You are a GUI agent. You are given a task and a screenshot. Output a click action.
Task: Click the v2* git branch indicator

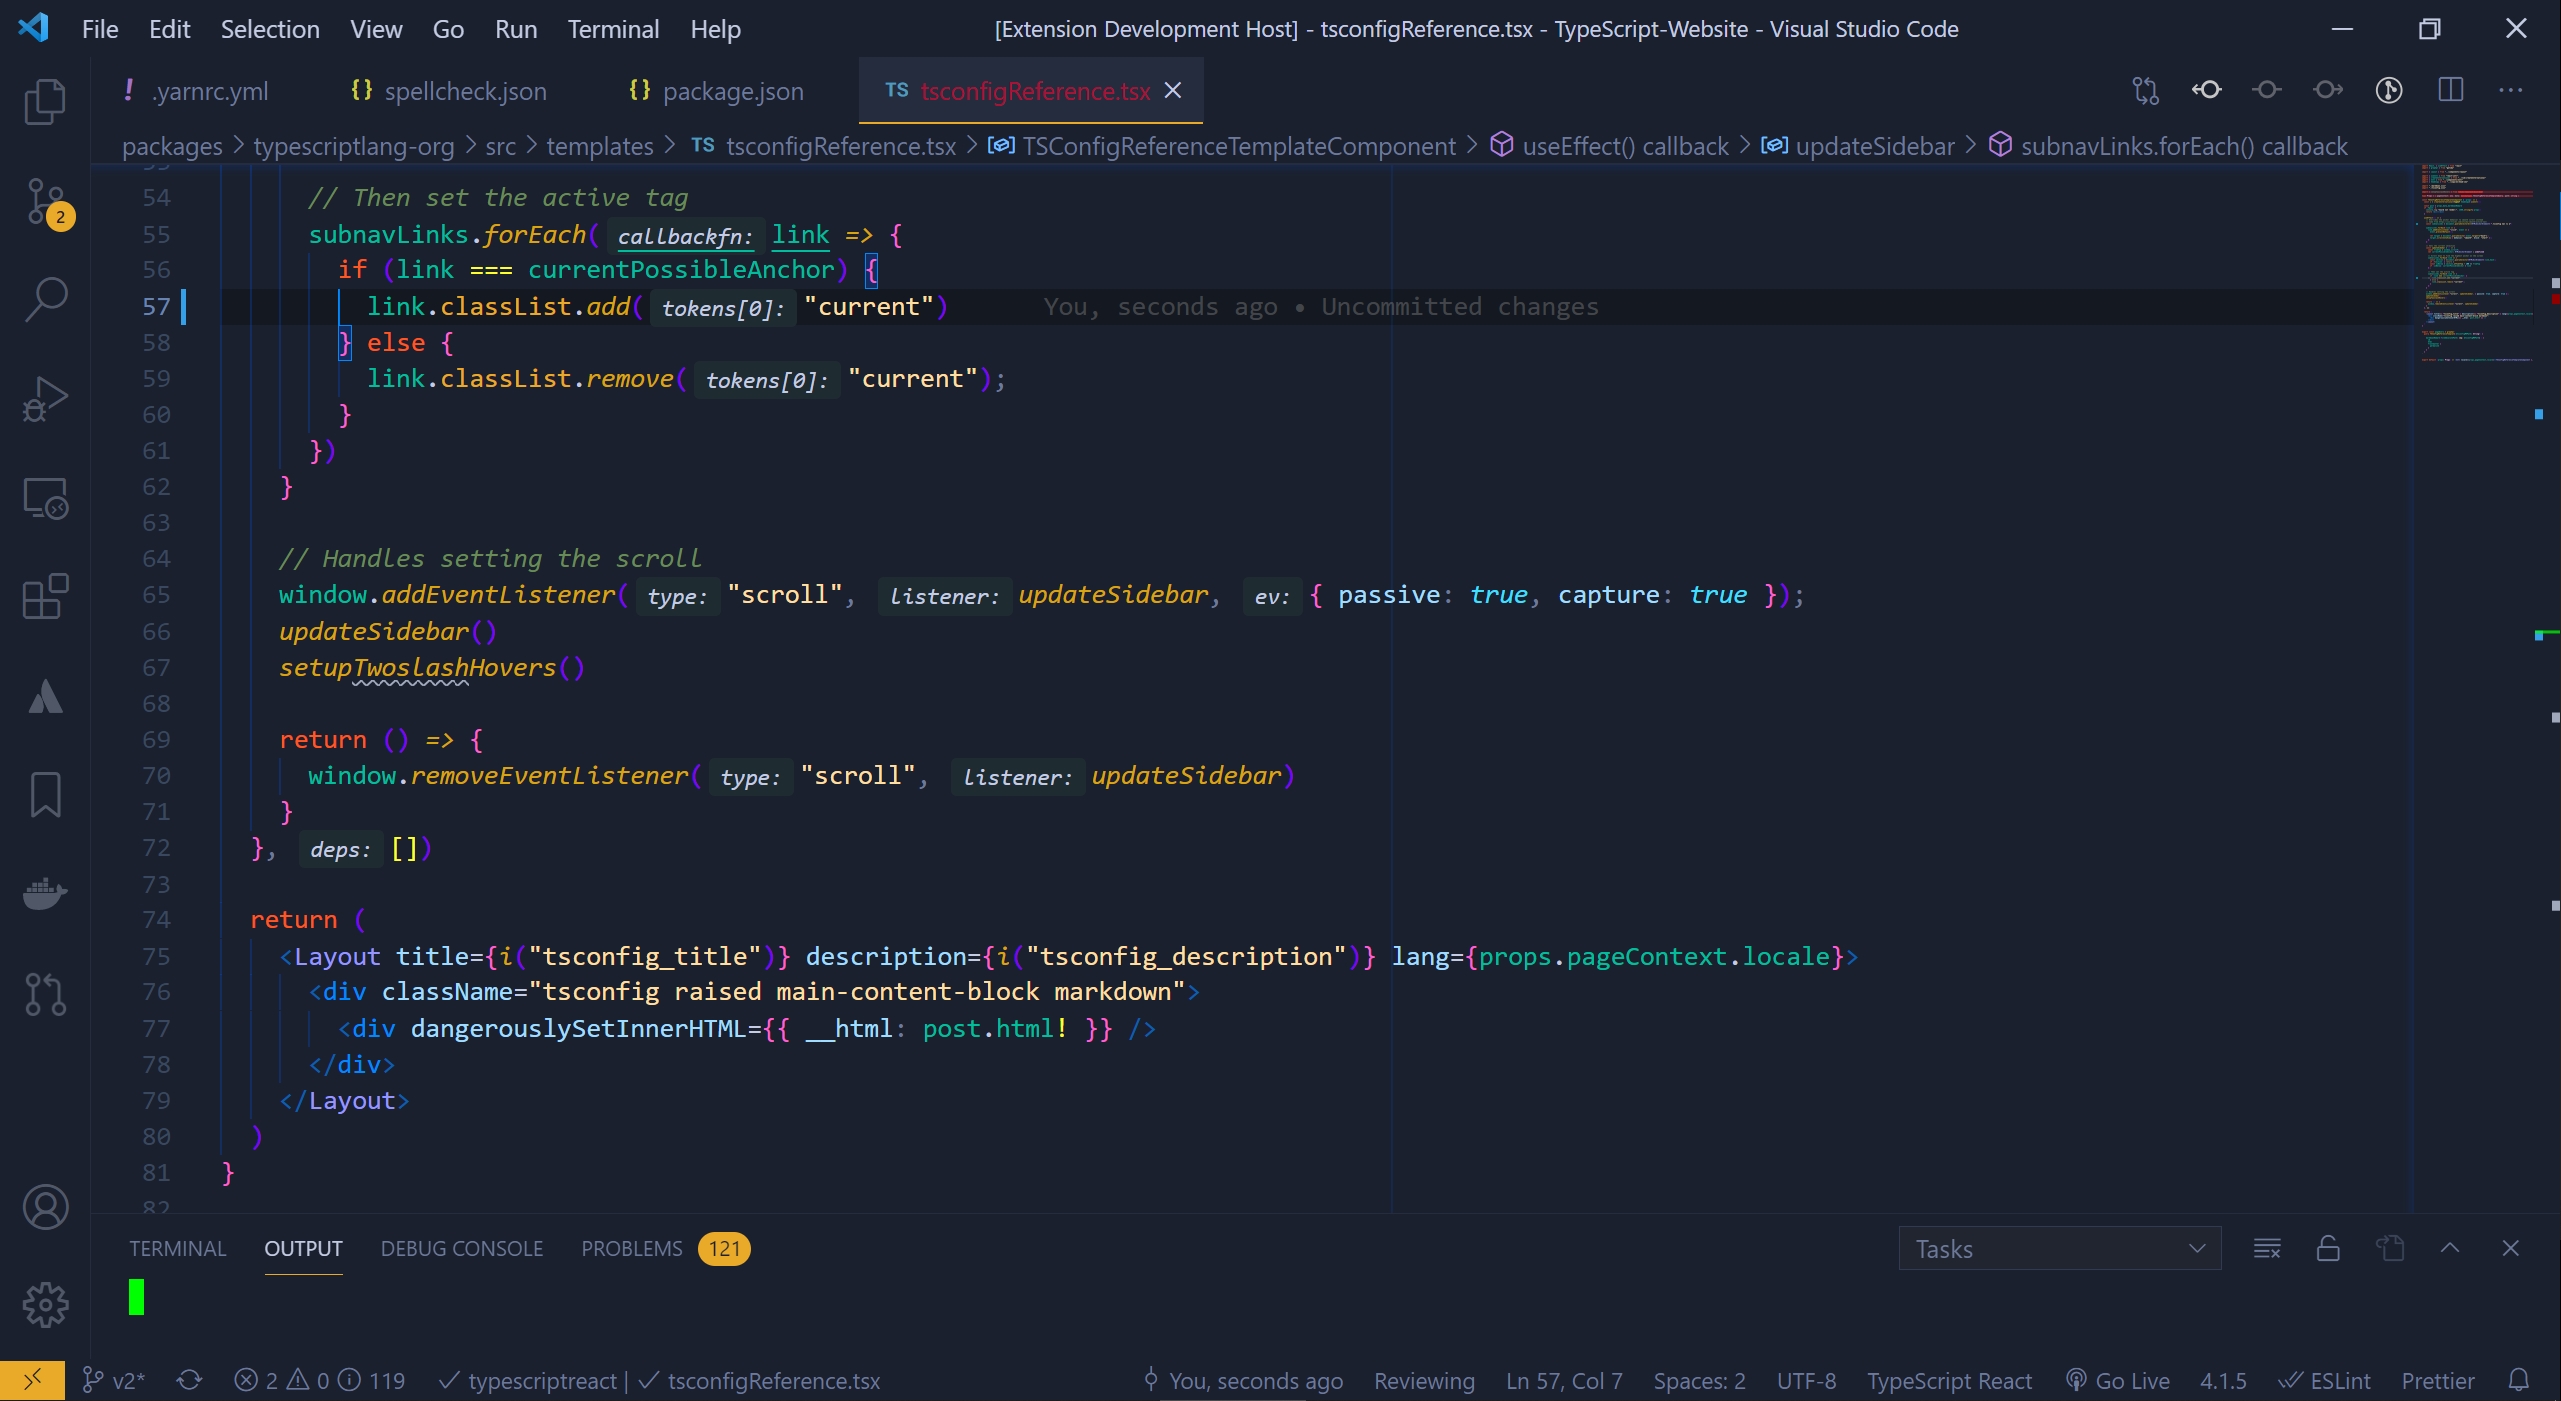pyautogui.click(x=115, y=1381)
